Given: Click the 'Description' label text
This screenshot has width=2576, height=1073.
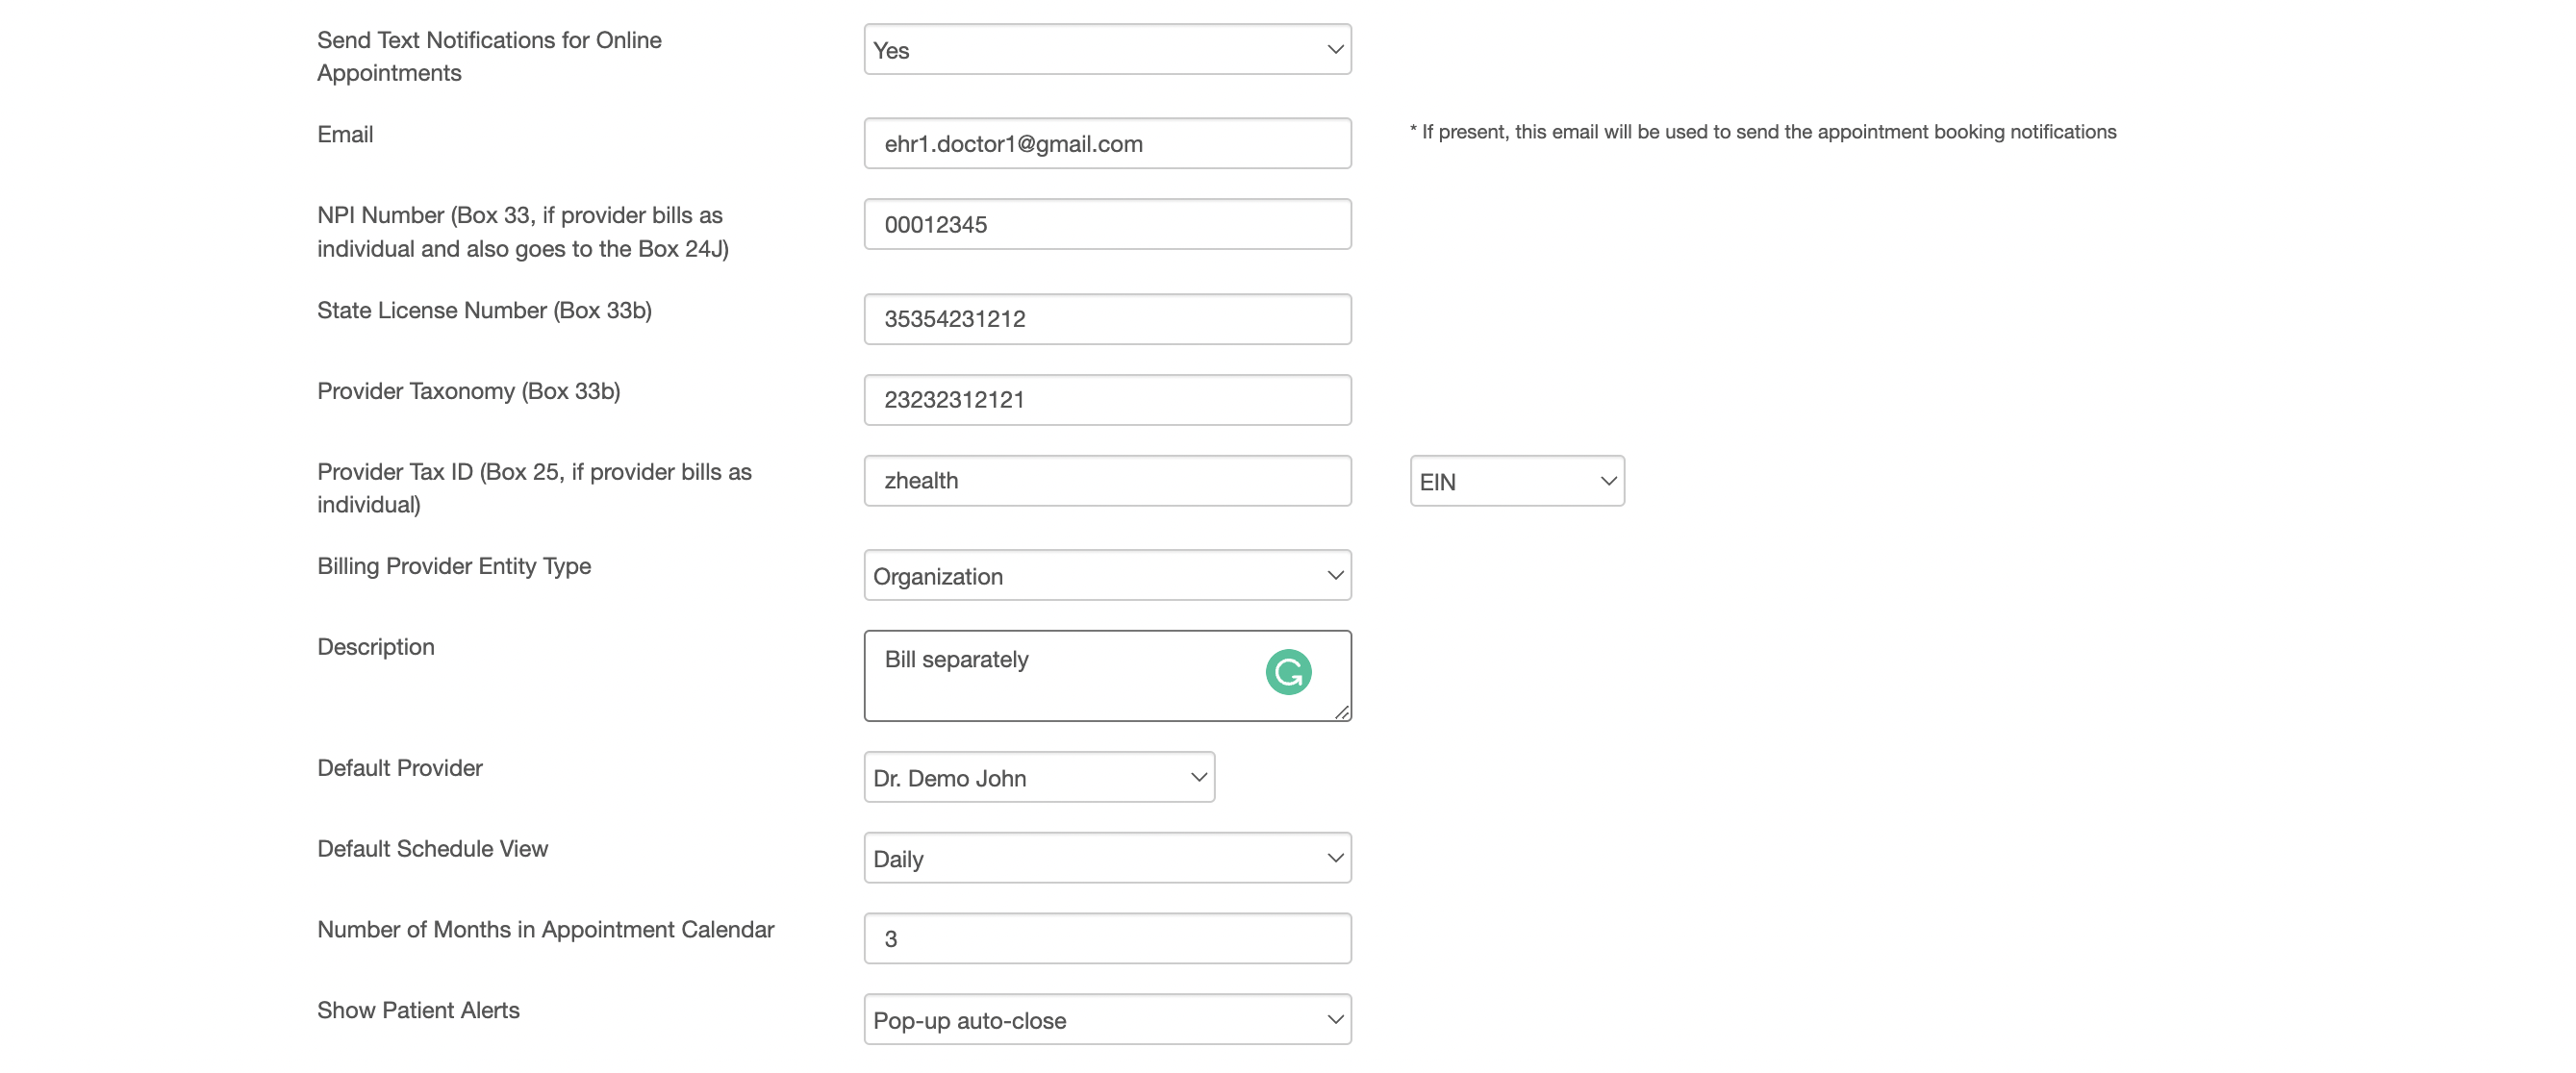Looking at the screenshot, I should click(375, 647).
